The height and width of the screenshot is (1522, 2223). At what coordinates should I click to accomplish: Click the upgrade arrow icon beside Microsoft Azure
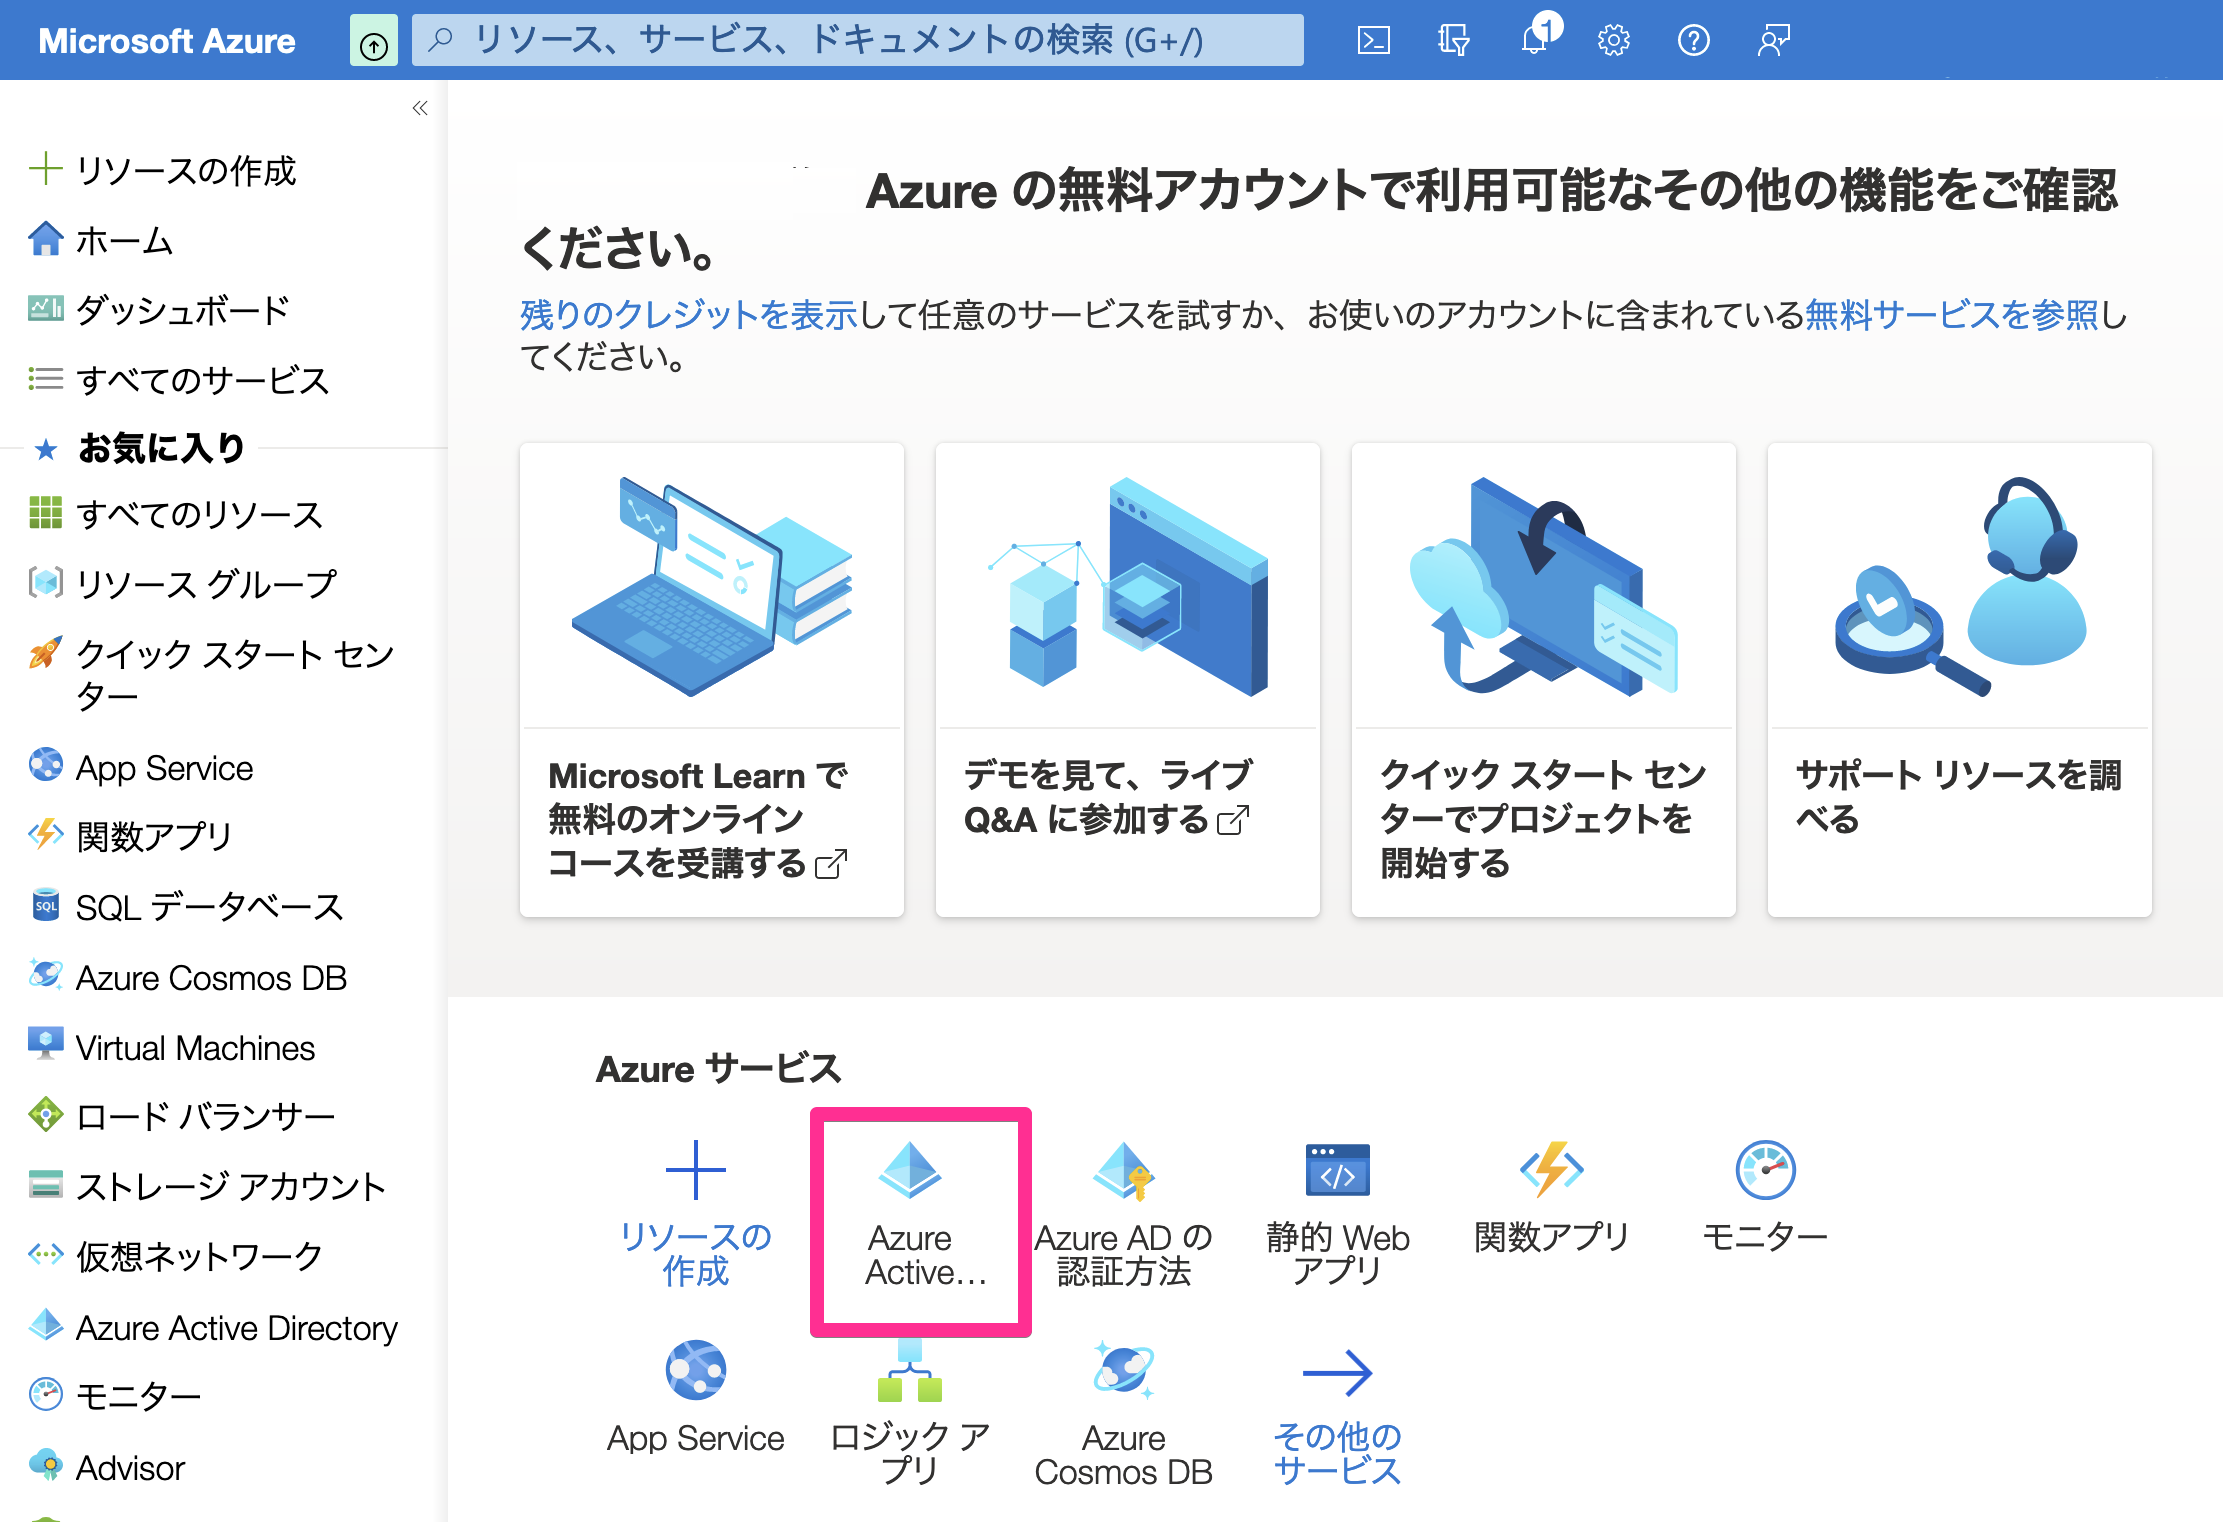[373, 42]
